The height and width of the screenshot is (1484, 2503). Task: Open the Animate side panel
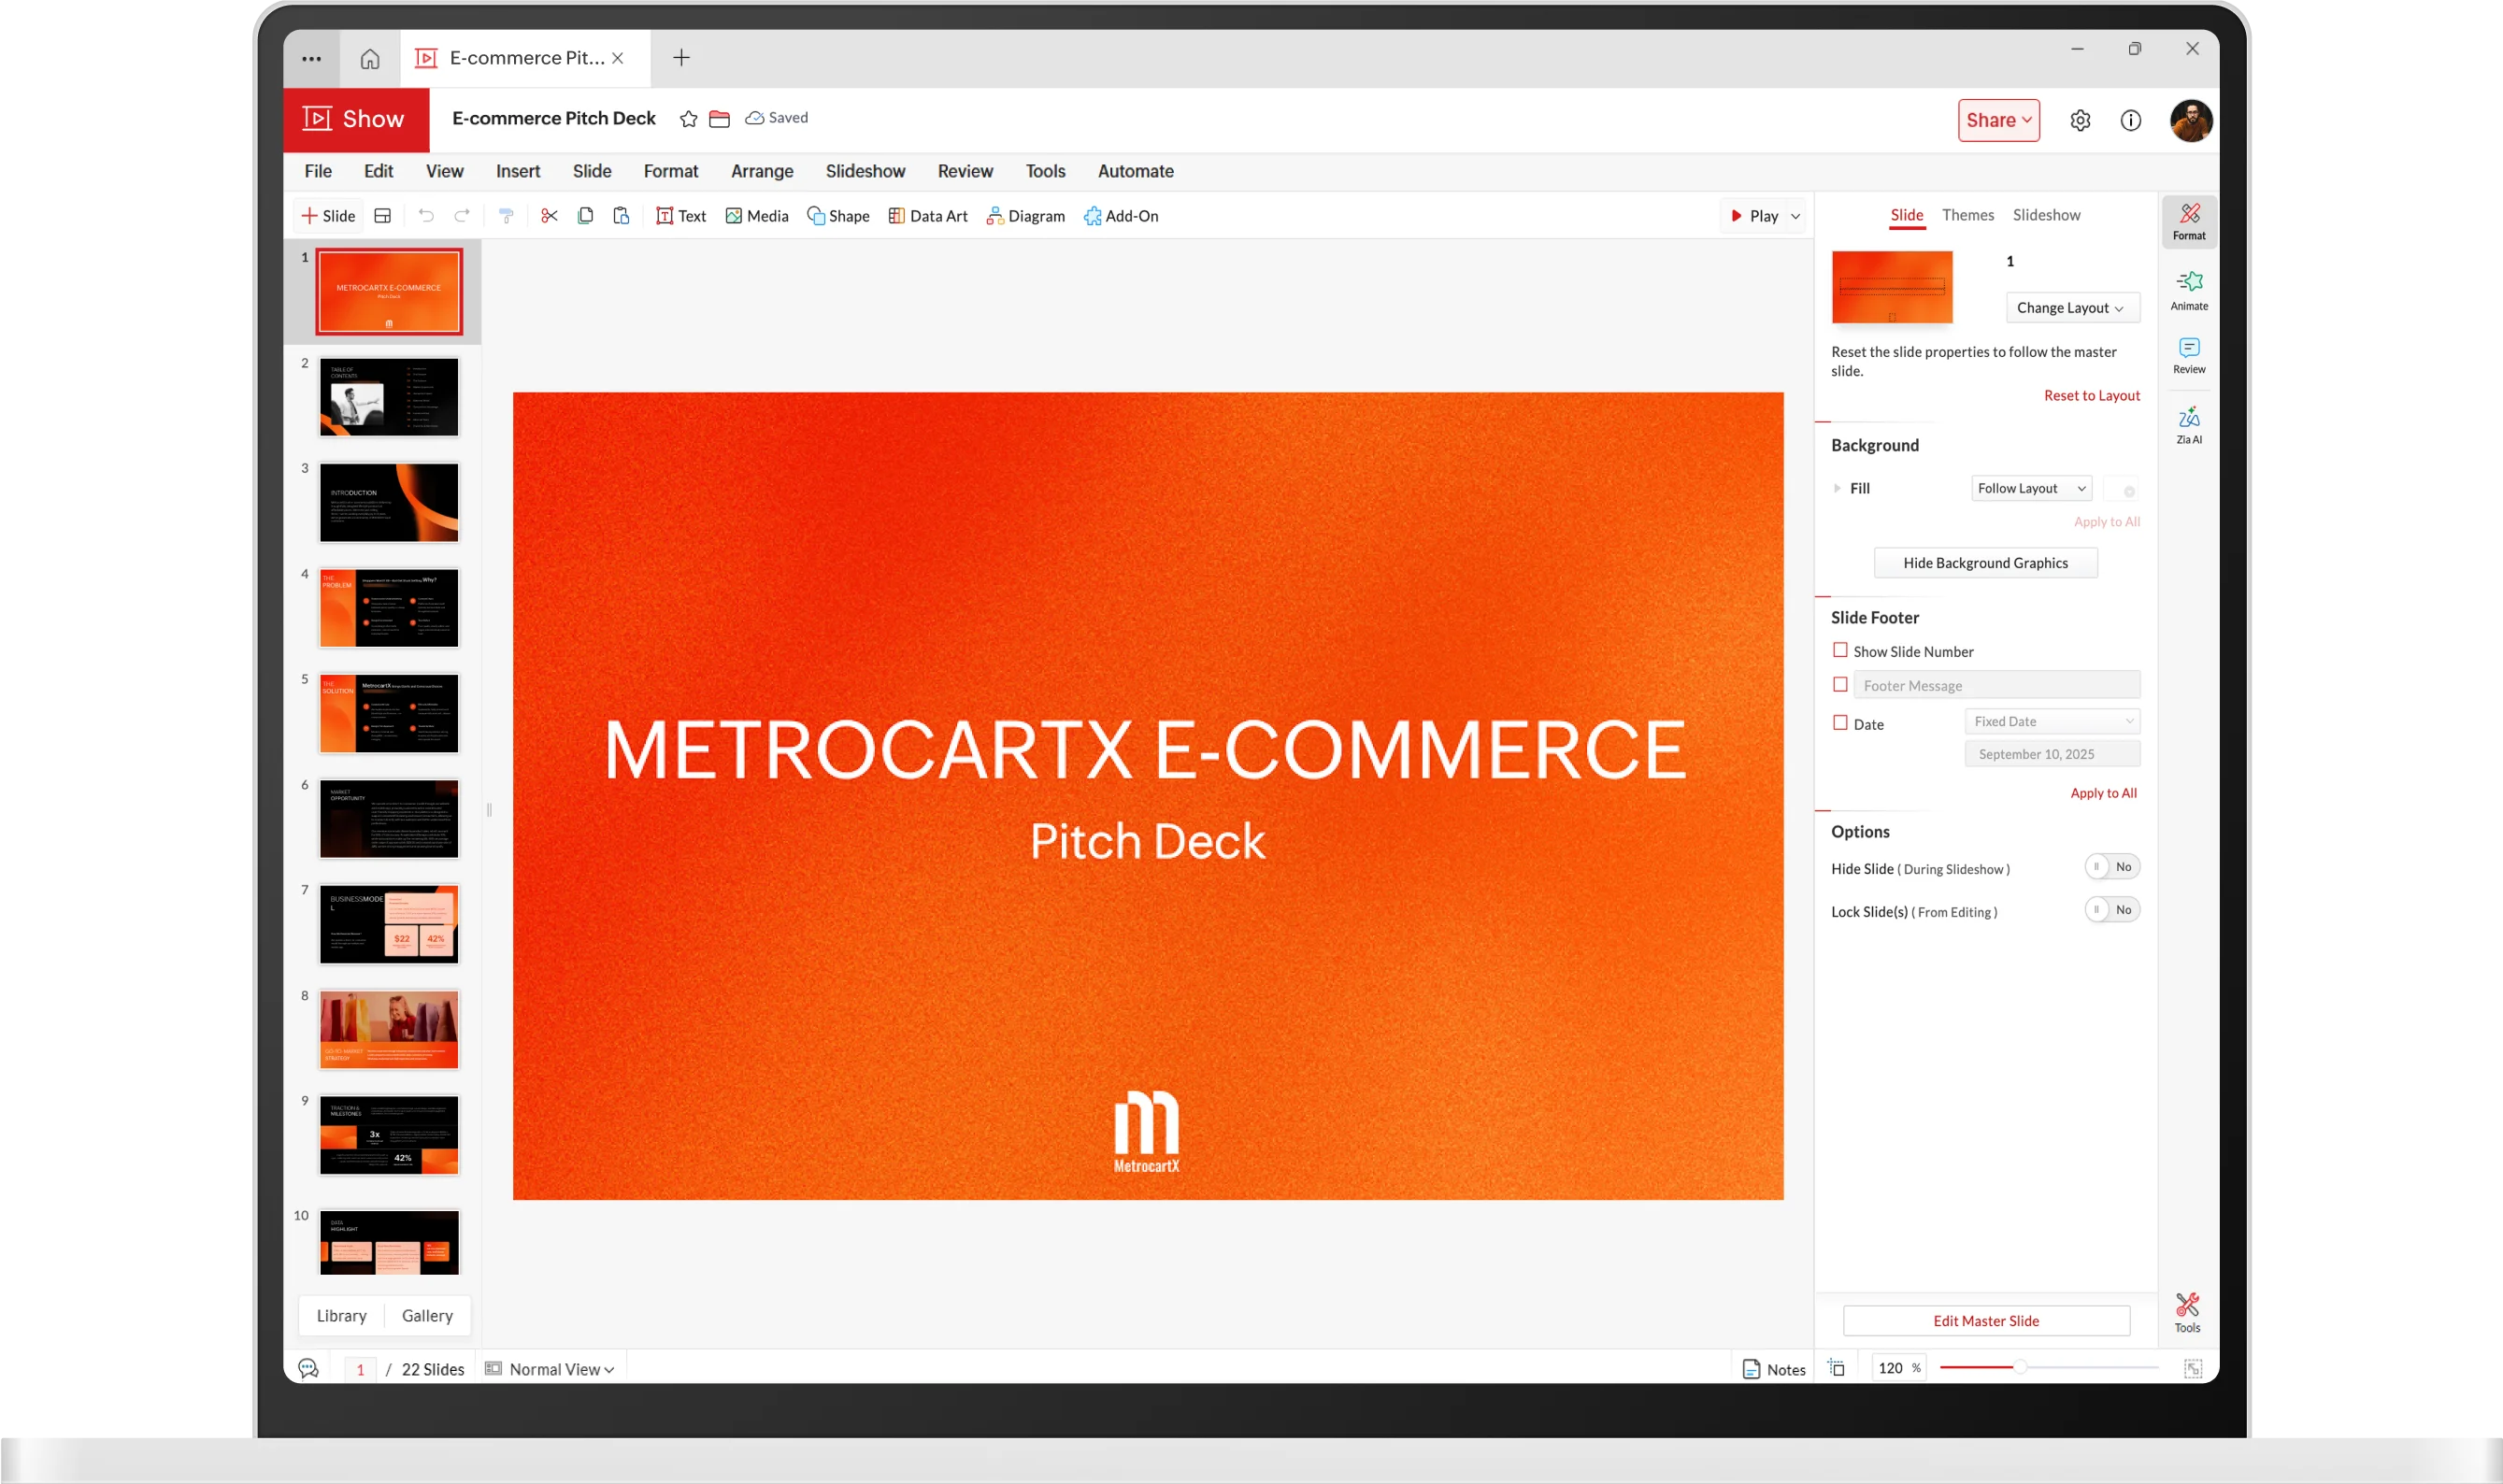pos(2188,290)
